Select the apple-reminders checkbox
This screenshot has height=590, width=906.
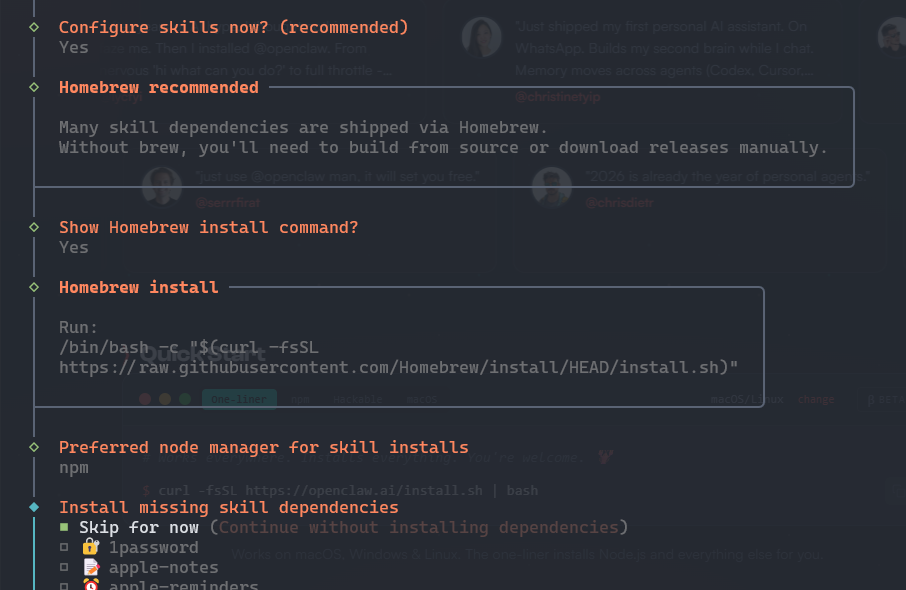pos(64,585)
